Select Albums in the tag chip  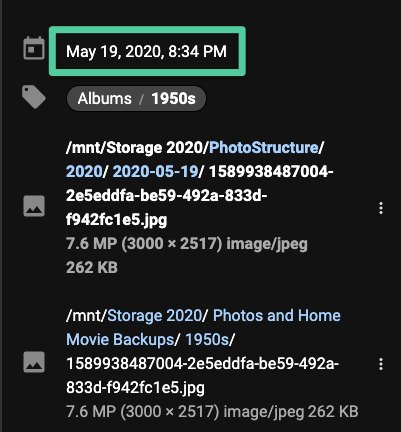point(104,99)
